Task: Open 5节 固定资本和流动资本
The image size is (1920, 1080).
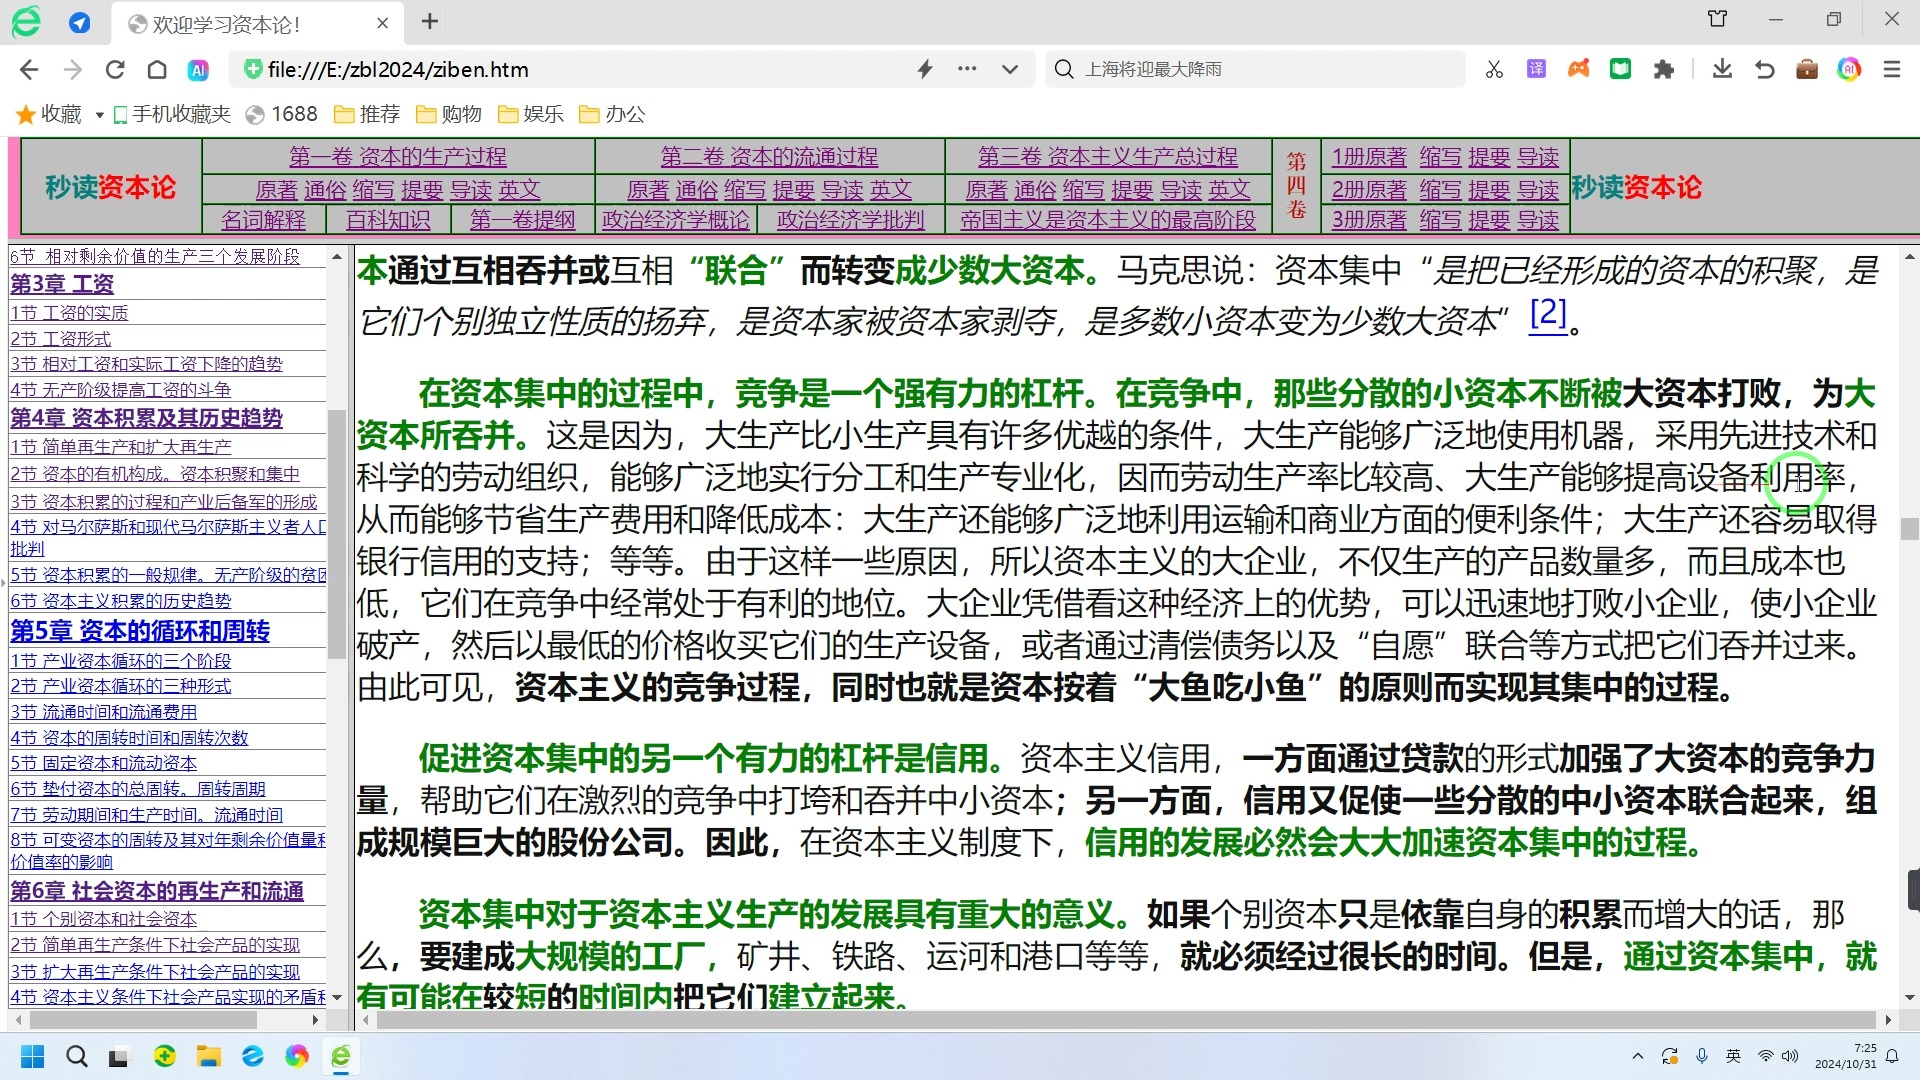Action: click(x=104, y=763)
